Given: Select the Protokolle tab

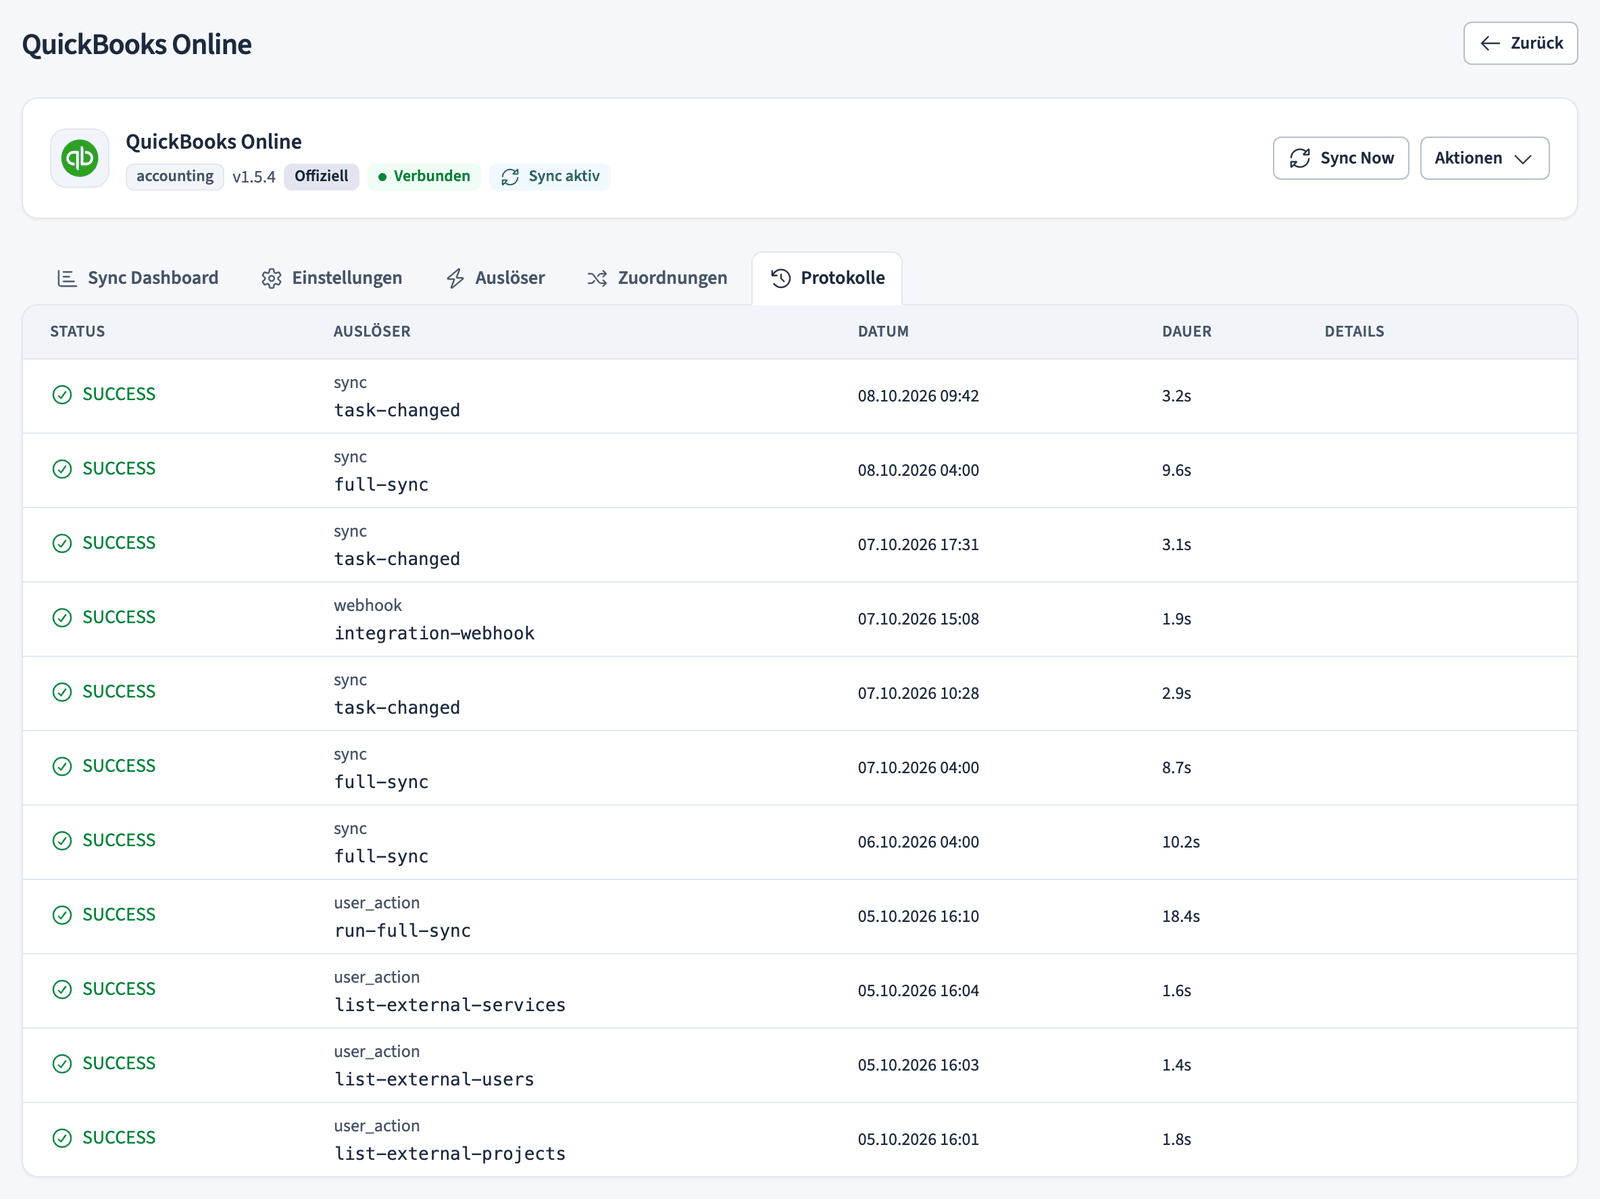Looking at the screenshot, I should pyautogui.click(x=827, y=278).
